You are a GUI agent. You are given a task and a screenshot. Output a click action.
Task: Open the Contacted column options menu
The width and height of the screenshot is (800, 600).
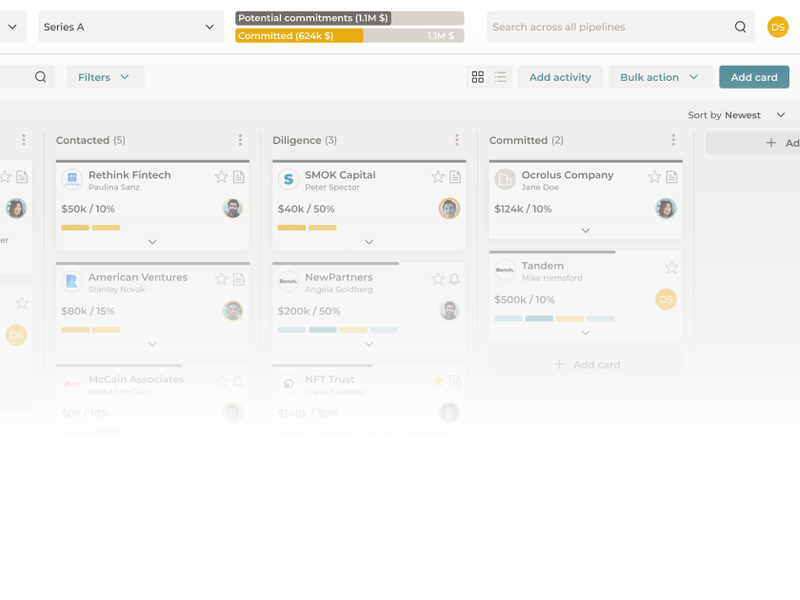(240, 140)
